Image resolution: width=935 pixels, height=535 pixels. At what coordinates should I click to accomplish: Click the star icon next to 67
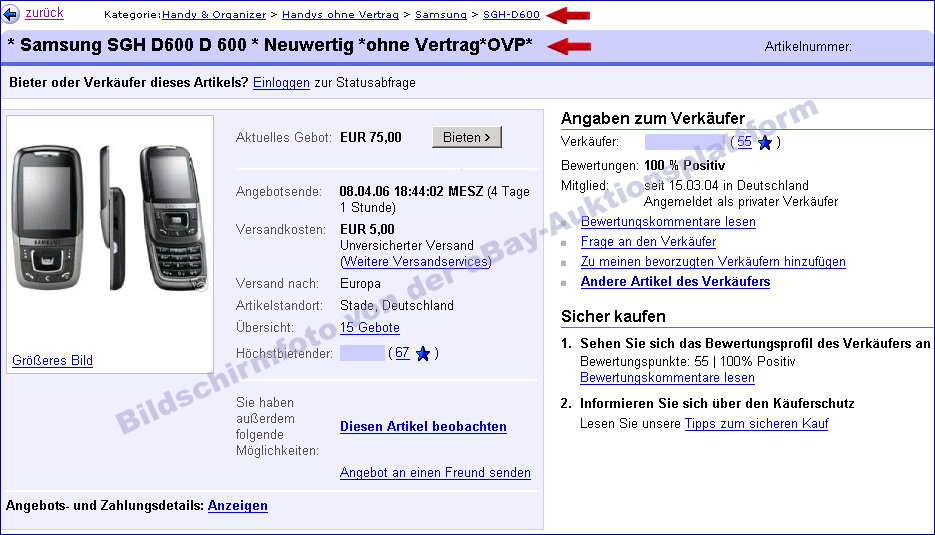pos(423,354)
